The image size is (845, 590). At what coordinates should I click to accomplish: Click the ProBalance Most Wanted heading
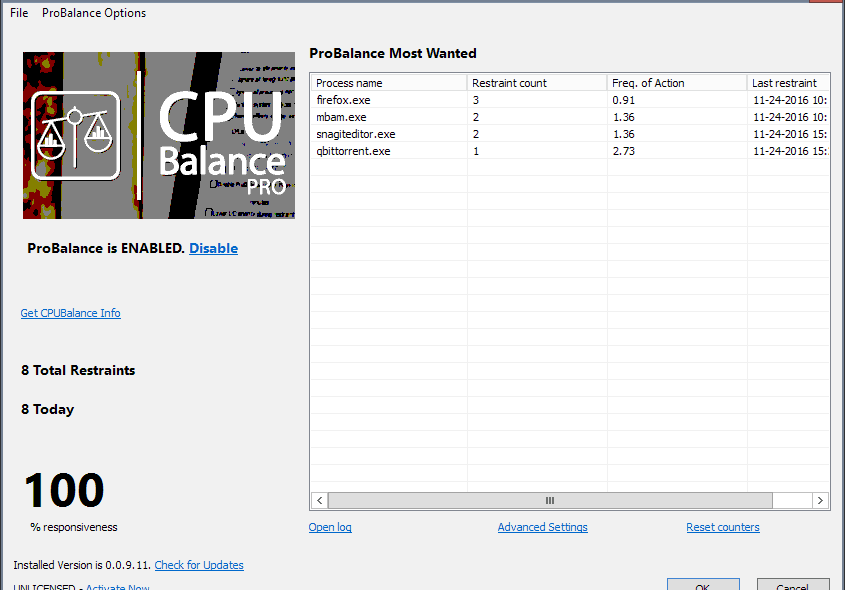click(x=393, y=53)
